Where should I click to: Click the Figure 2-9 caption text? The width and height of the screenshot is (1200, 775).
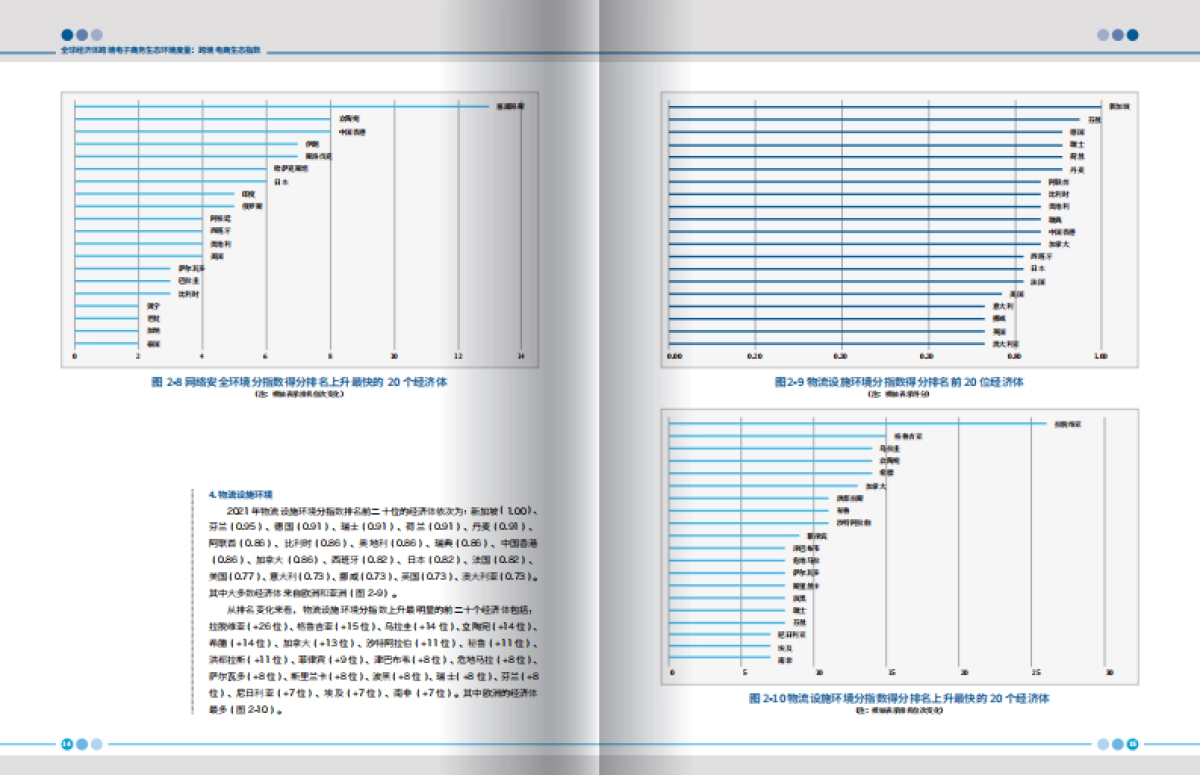pyautogui.click(x=899, y=382)
